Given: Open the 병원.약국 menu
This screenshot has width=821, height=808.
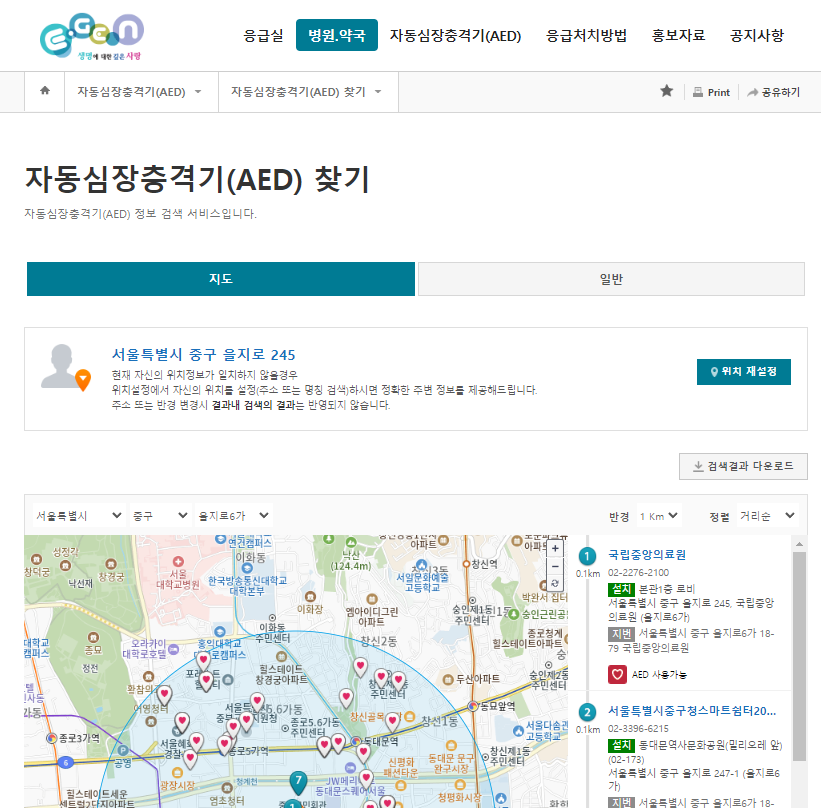Looking at the screenshot, I should pyautogui.click(x=337, y=35).
